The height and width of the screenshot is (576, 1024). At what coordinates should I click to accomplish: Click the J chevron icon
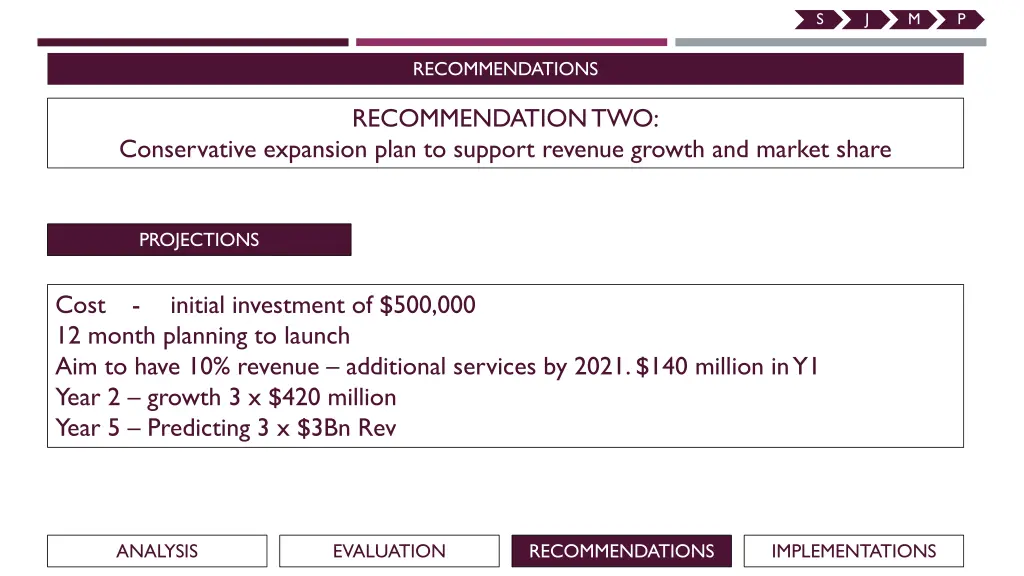(x=866, y=20)
